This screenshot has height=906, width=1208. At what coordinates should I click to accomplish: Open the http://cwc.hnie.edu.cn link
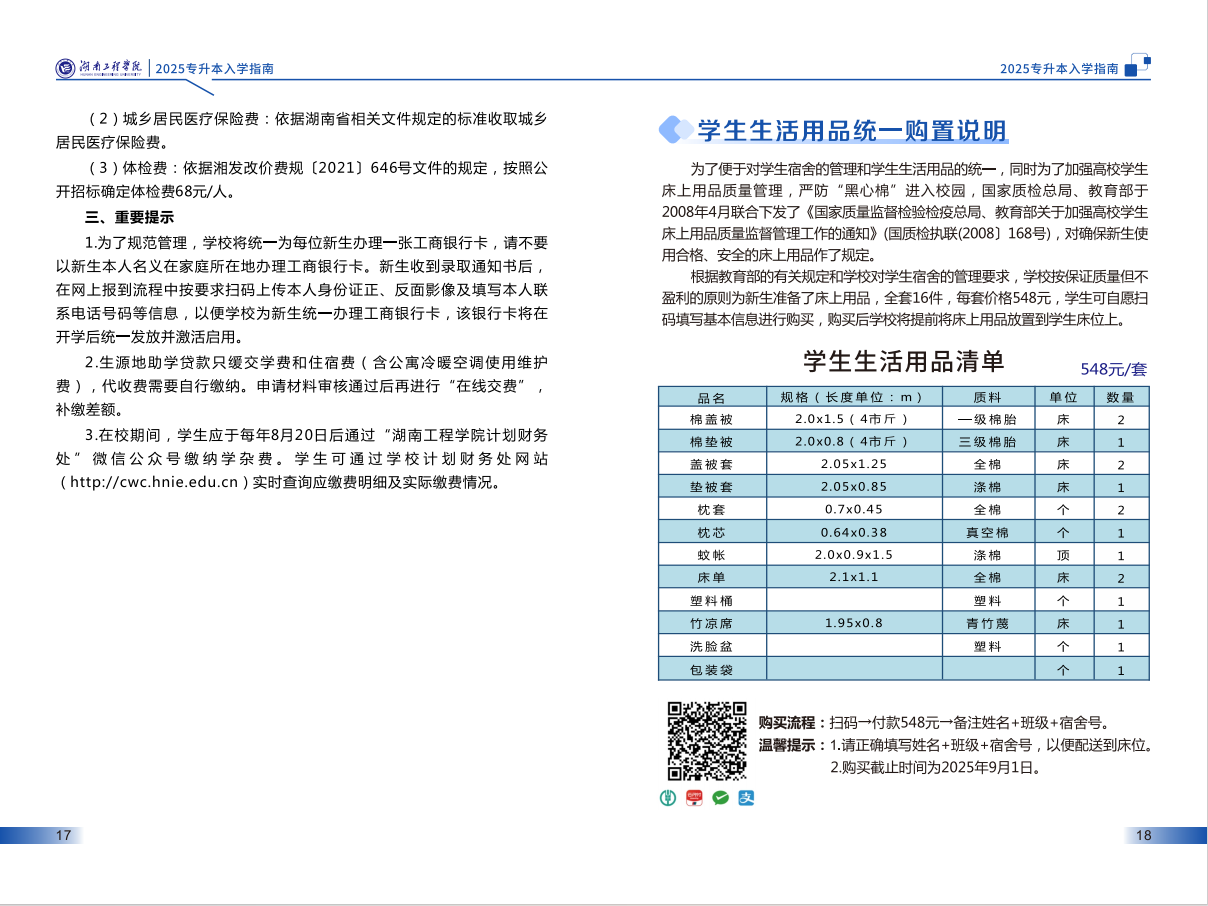point(153,482)
